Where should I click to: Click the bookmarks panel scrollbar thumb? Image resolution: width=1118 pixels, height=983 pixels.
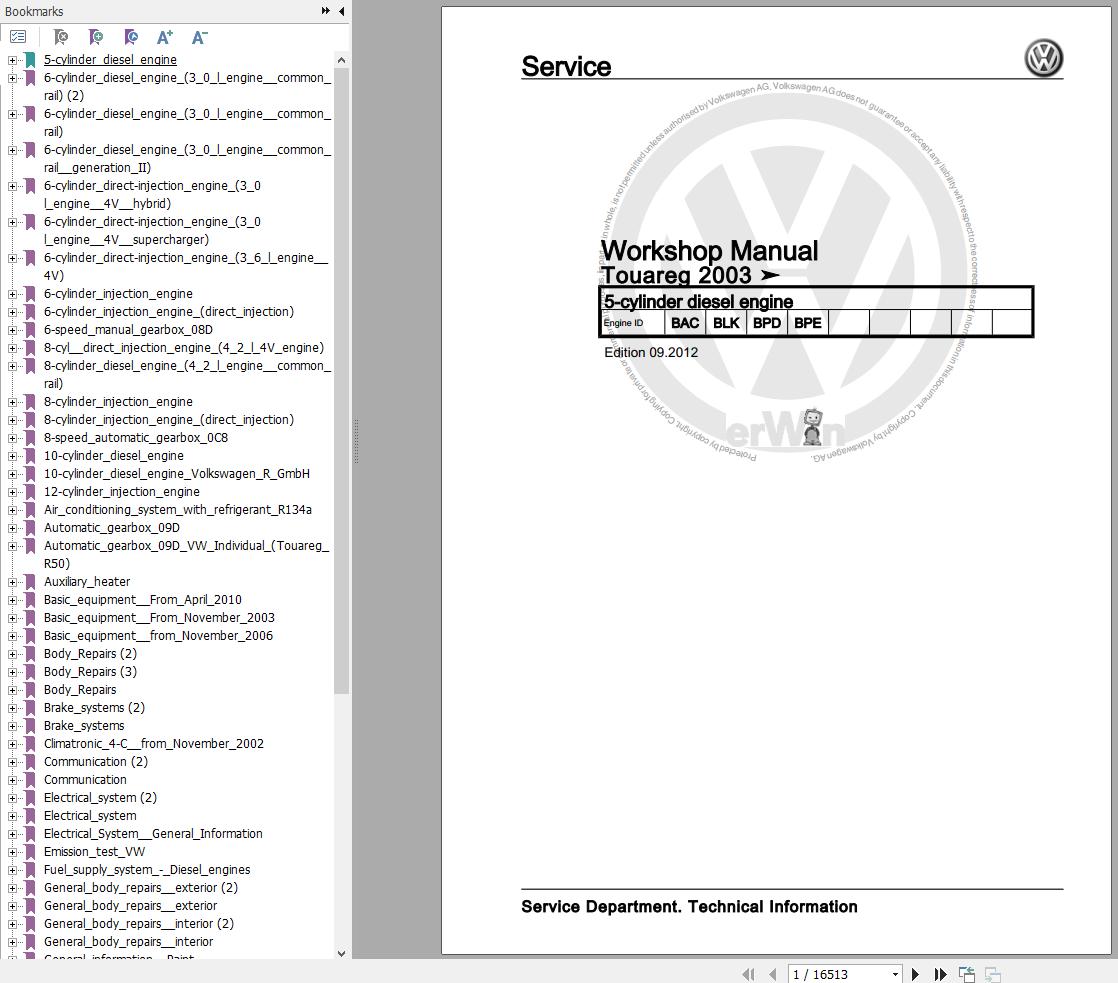pos(341,380)
